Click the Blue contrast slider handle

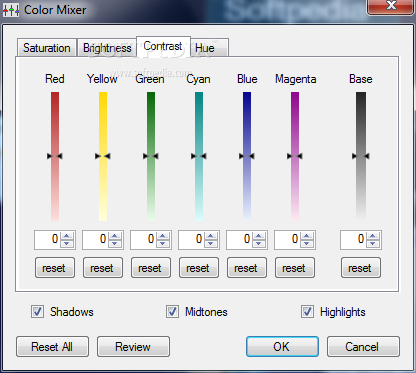pyautogui.click(x=247, y=156)
